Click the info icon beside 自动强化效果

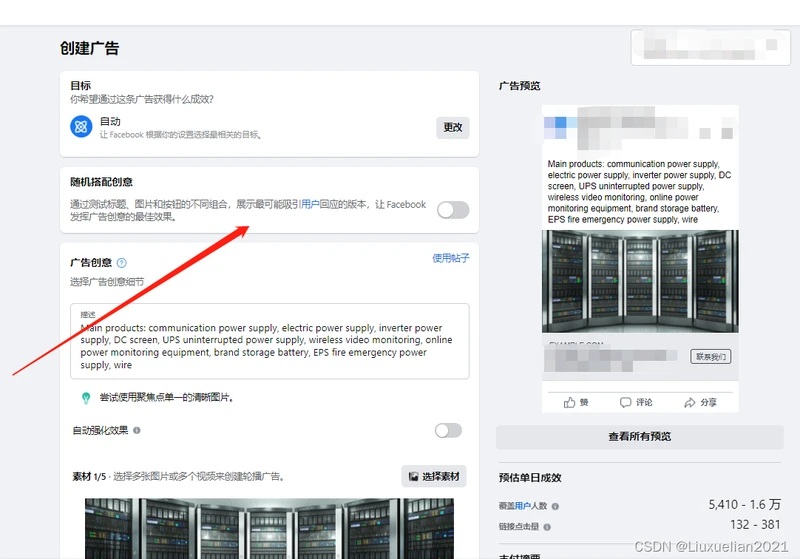pyautogui.click(x=137, y=430)
